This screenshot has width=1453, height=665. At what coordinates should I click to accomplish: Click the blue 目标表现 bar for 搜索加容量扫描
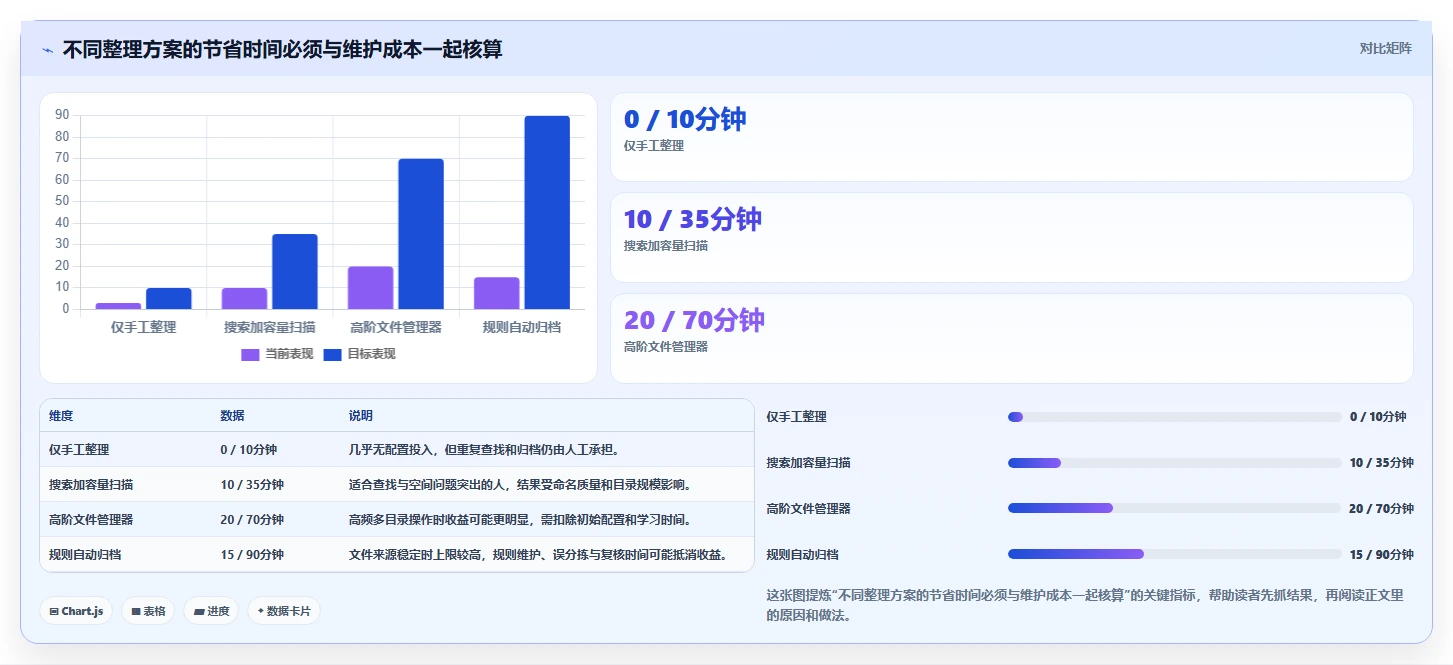pyautogui.click(x=295, y=272)
